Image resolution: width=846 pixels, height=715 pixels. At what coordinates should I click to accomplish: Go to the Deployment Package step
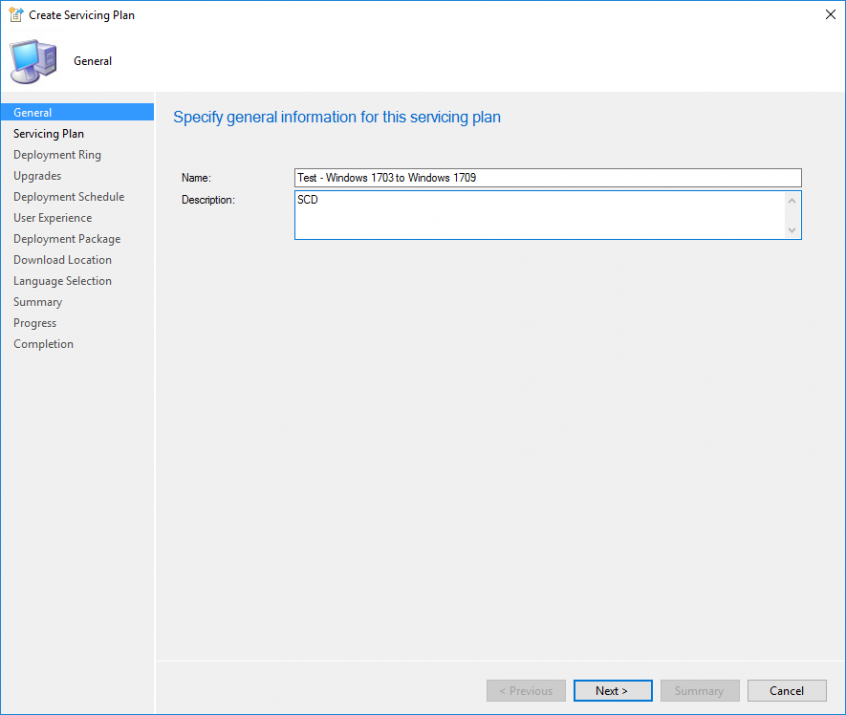[x=66, y=238]
